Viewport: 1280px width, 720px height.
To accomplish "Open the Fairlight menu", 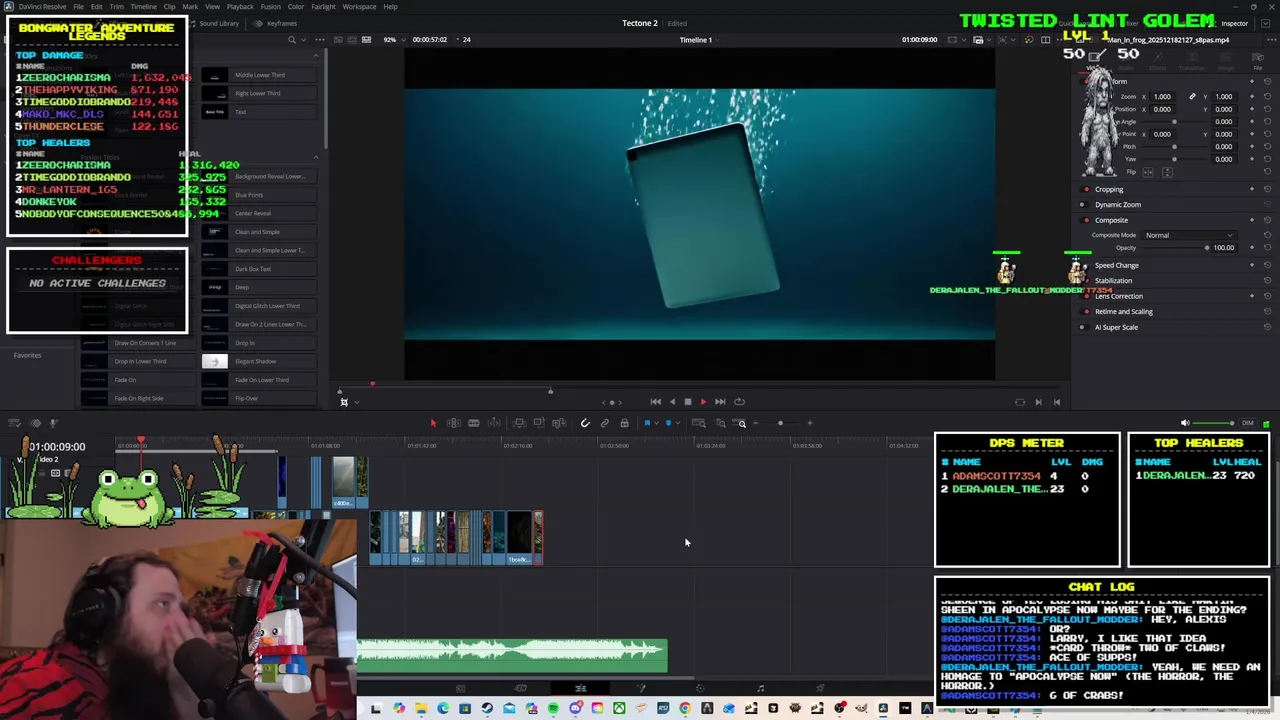I will 323,7.
